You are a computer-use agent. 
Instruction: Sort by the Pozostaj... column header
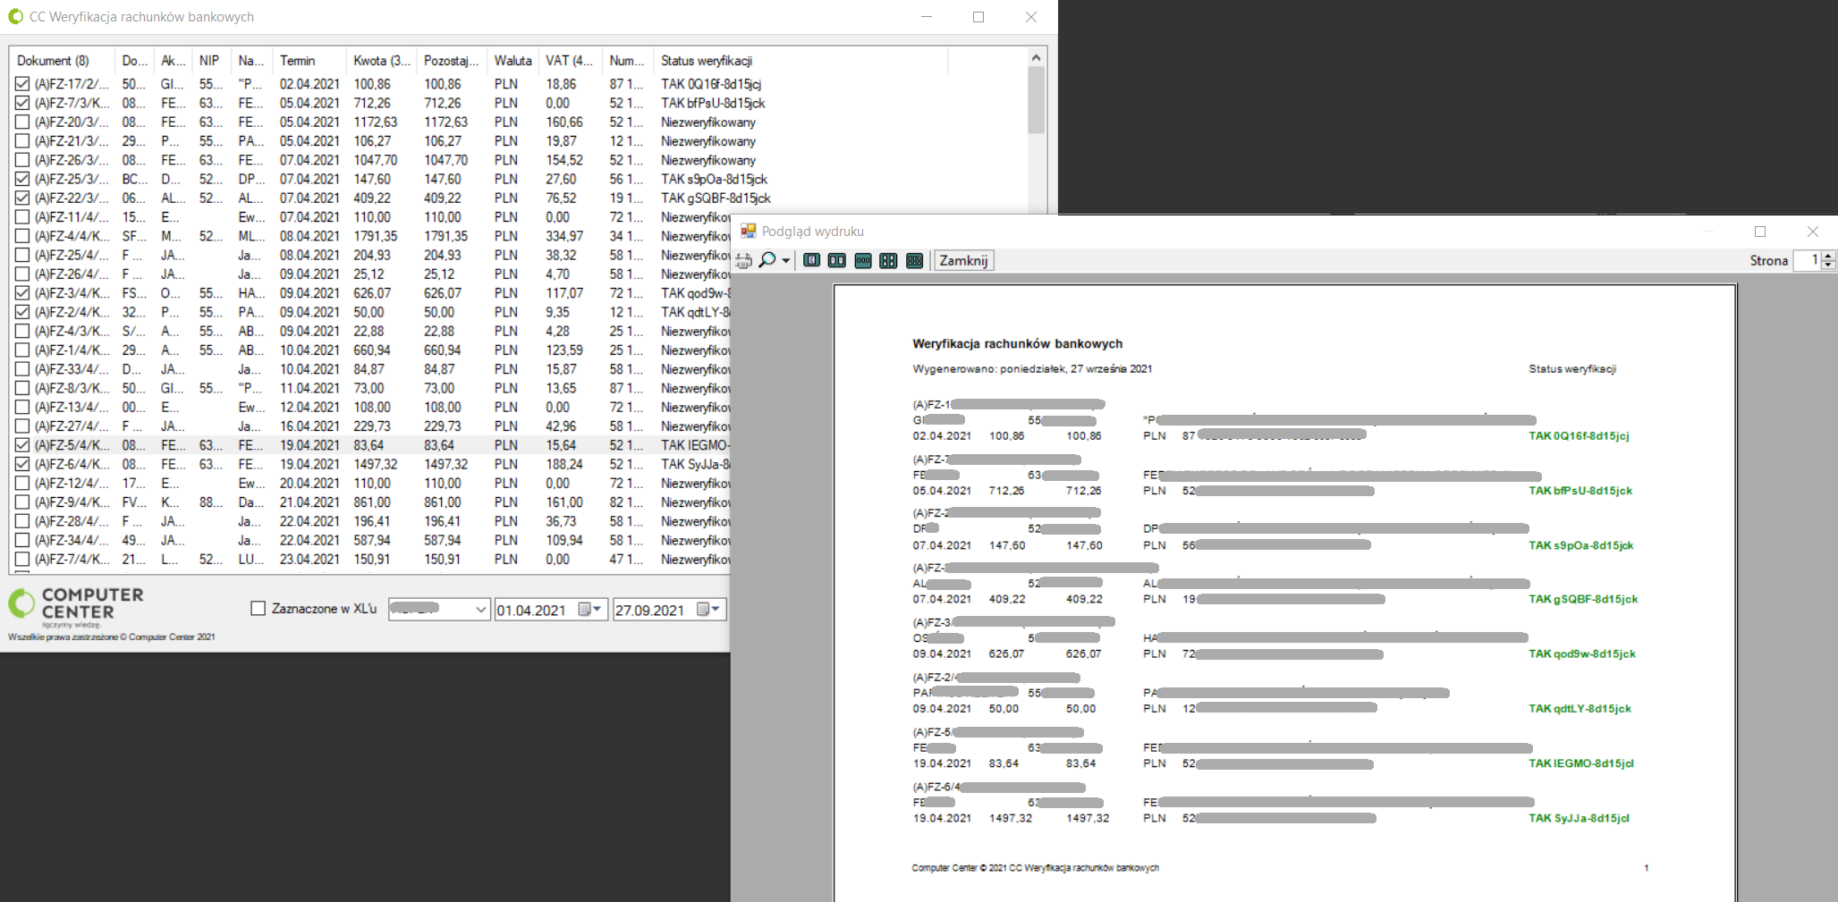[x=451, y=61]
